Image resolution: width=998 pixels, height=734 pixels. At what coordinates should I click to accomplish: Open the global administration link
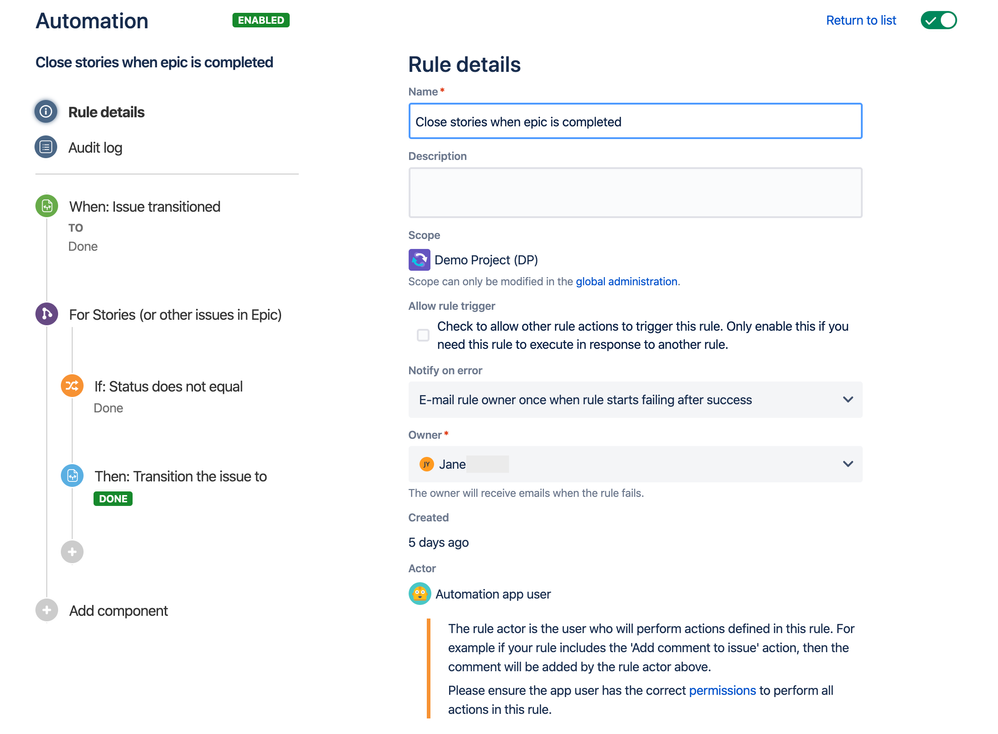pos(626,281)
